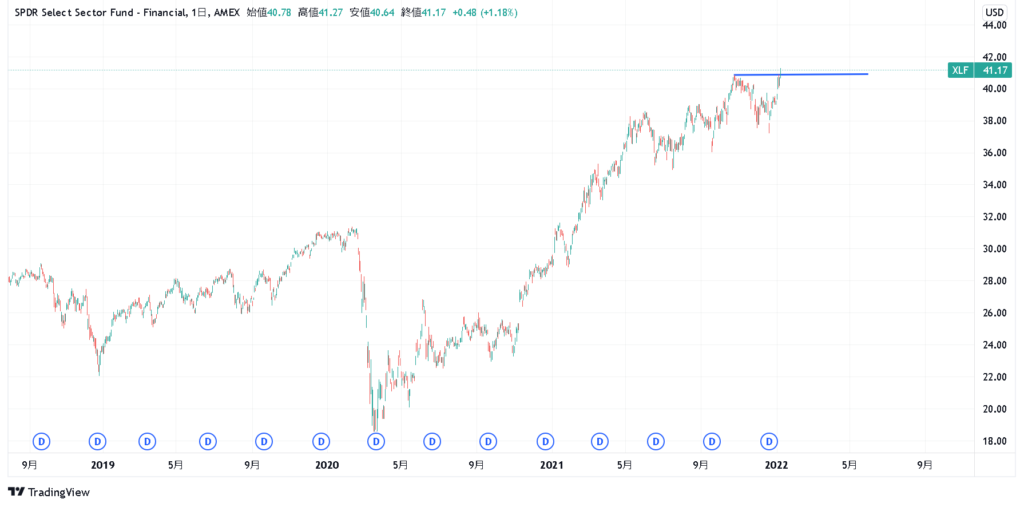The width and height of the screenshot is (1024, 507).
Task: Click the dividend marker above 2022
Action: click(770, 440)
